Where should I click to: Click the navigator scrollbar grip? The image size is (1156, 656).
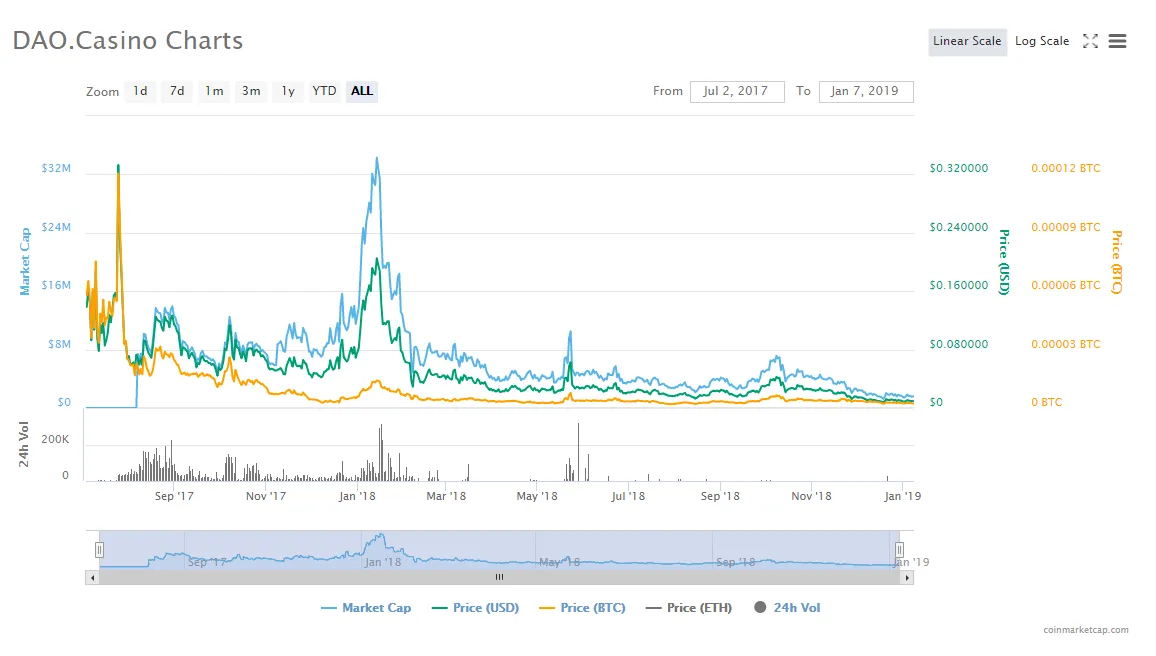click(x=499, y=578)
